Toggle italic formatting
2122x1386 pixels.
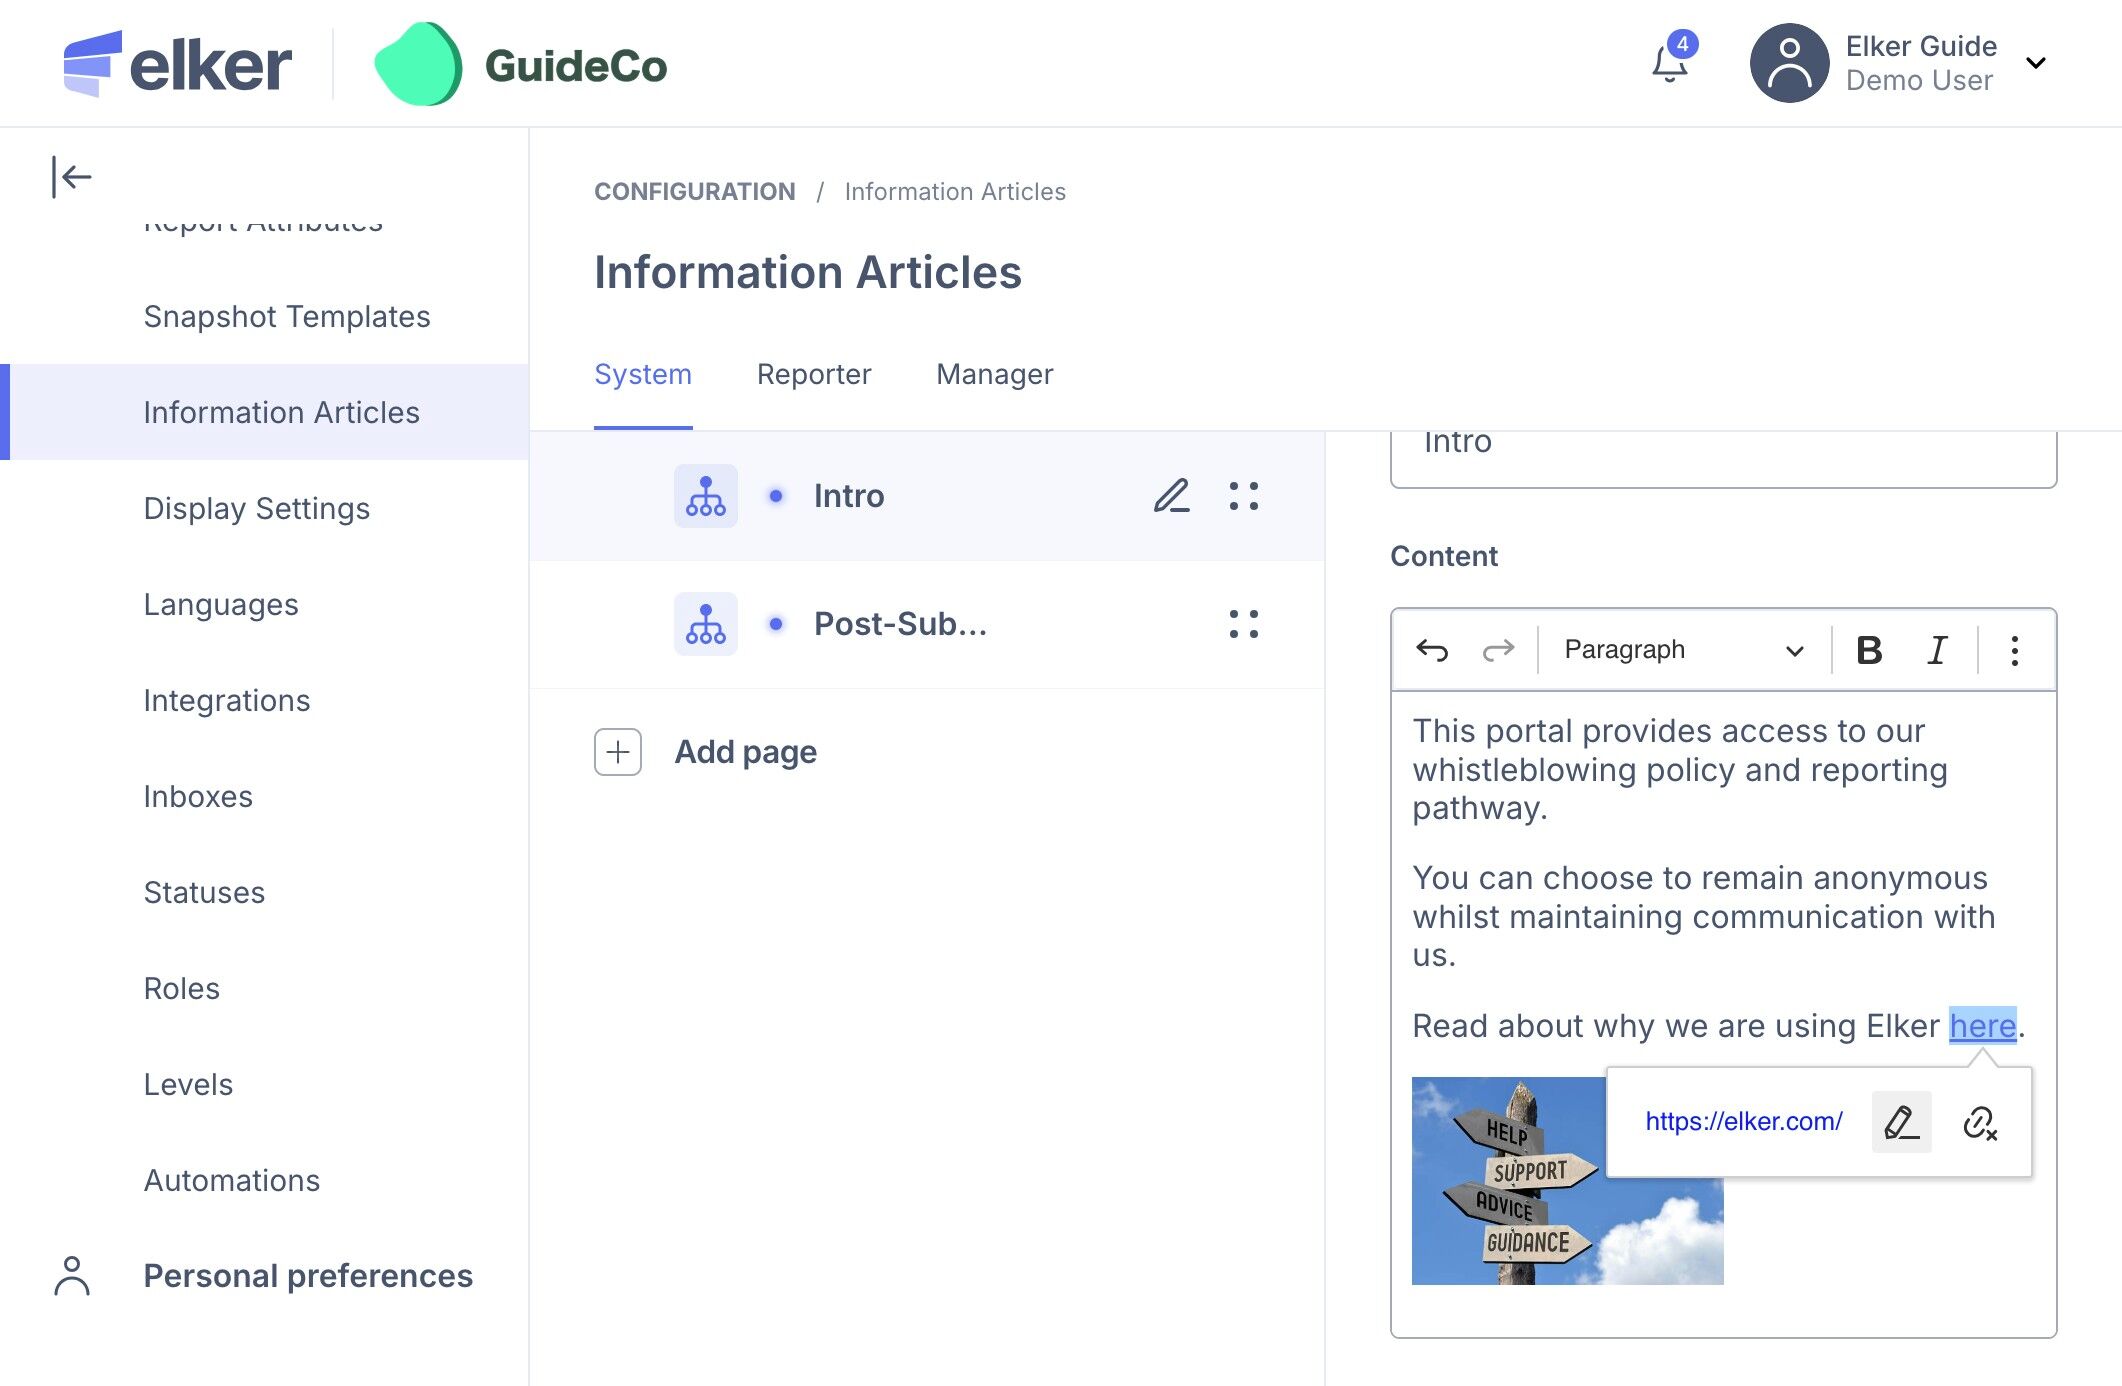pyautogui.click(x=1937, y=650)
